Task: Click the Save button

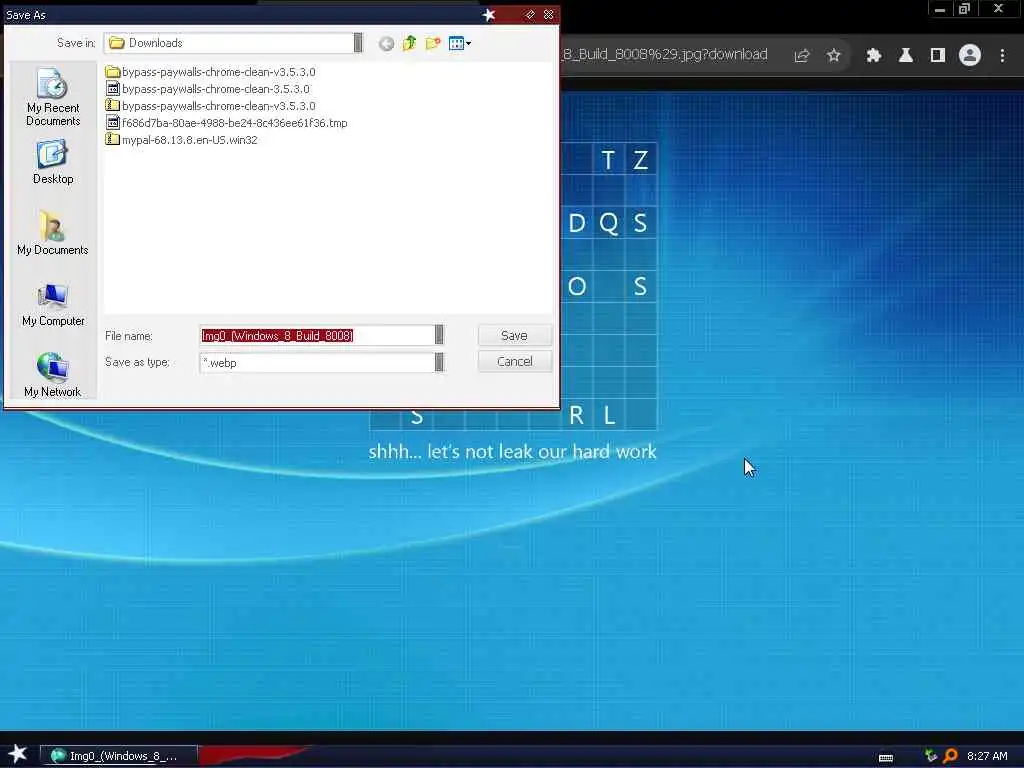Action: click(515, 335)
